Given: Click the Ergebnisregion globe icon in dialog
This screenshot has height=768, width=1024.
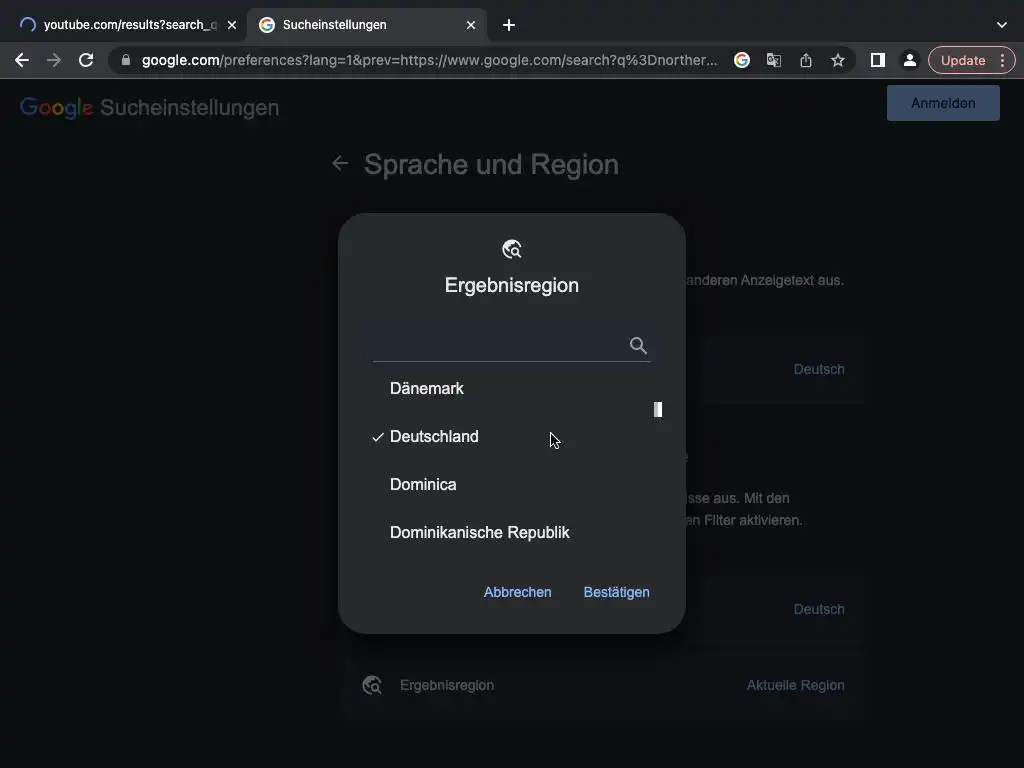Looking at the screenshot, I should pyautogui.click(x=512, y=249).
